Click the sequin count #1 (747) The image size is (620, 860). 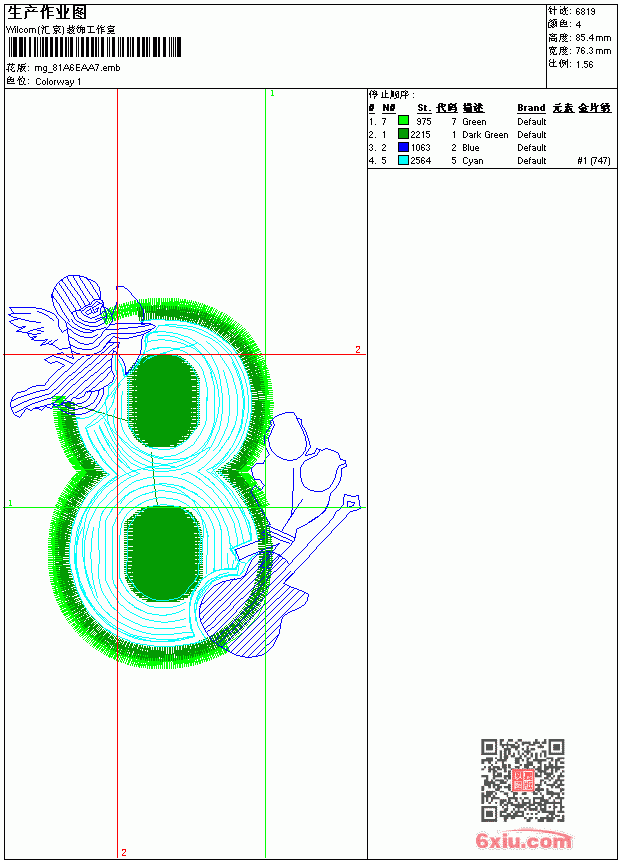594,160
